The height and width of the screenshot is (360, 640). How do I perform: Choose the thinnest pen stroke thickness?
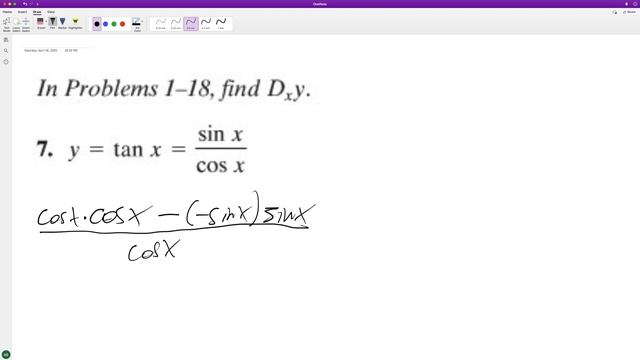(x=161, y=24)
